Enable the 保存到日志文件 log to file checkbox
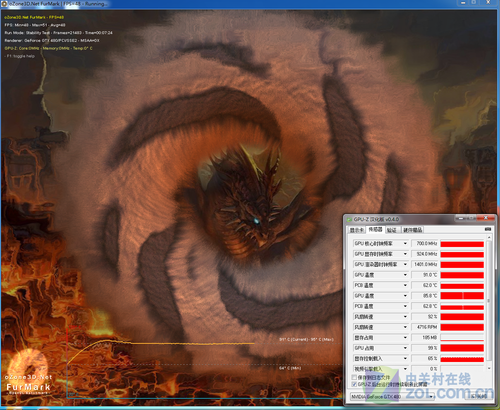The height and width of the screenshot is (410, 500). point(354,377)
